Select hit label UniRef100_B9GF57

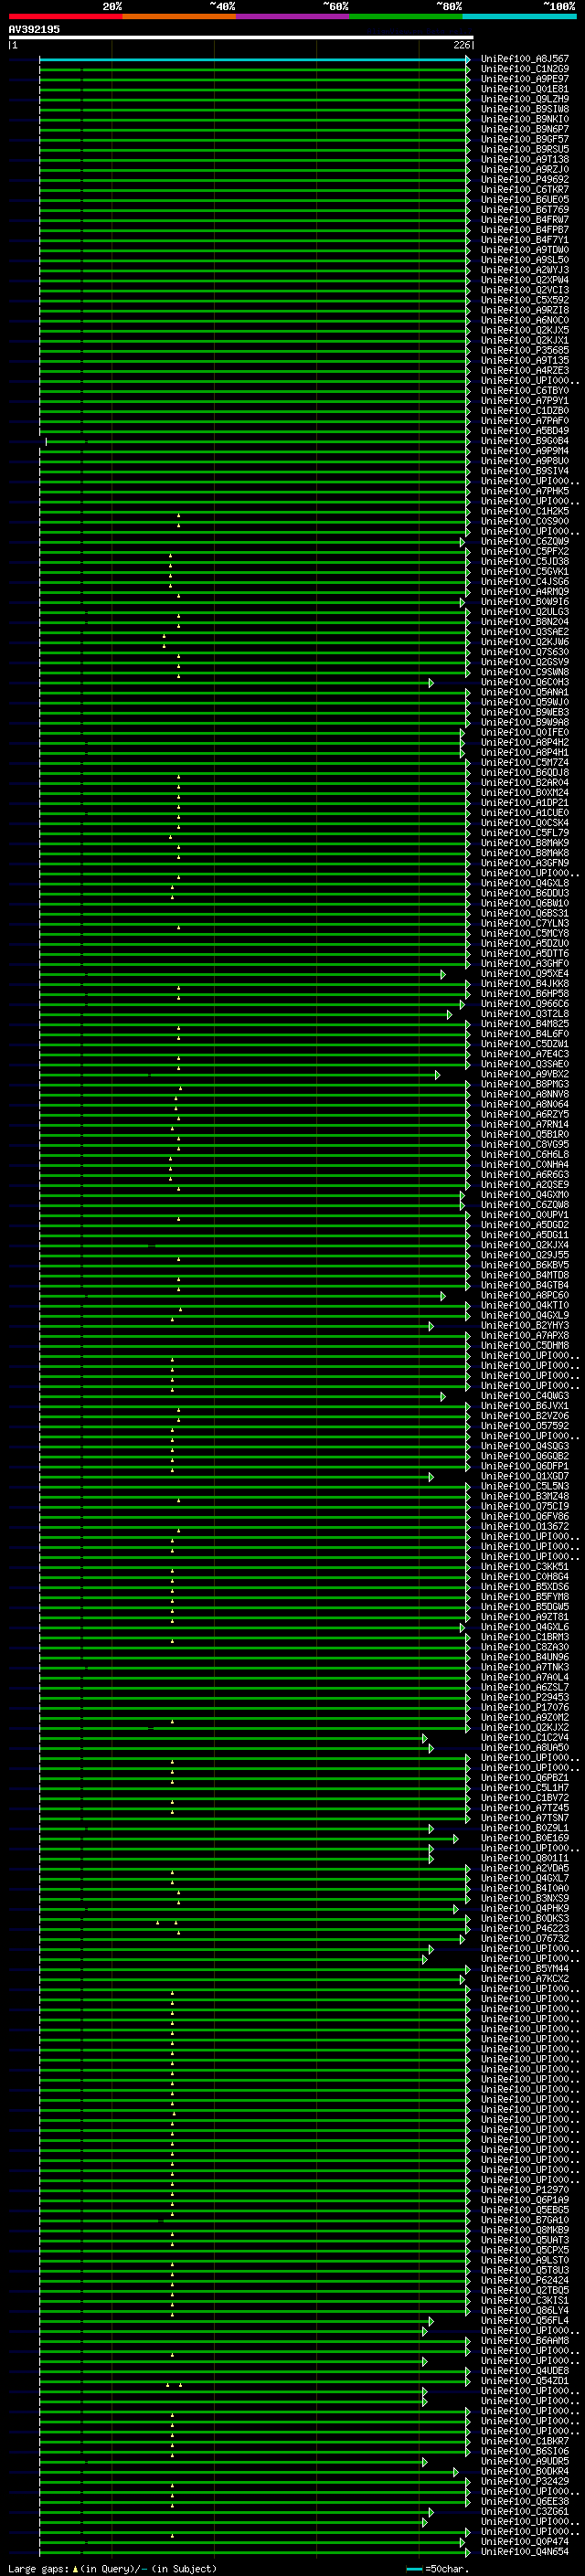(x=525, y=139)
